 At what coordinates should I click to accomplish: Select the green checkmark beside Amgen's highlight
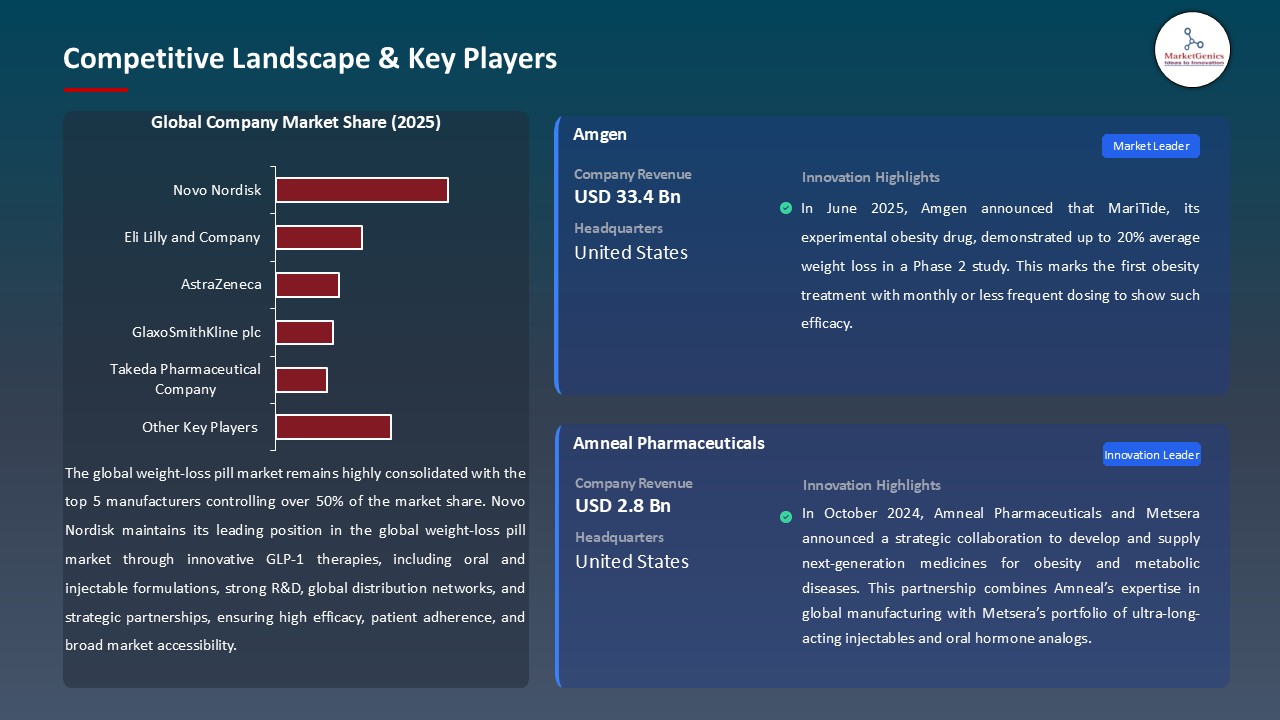786,208
